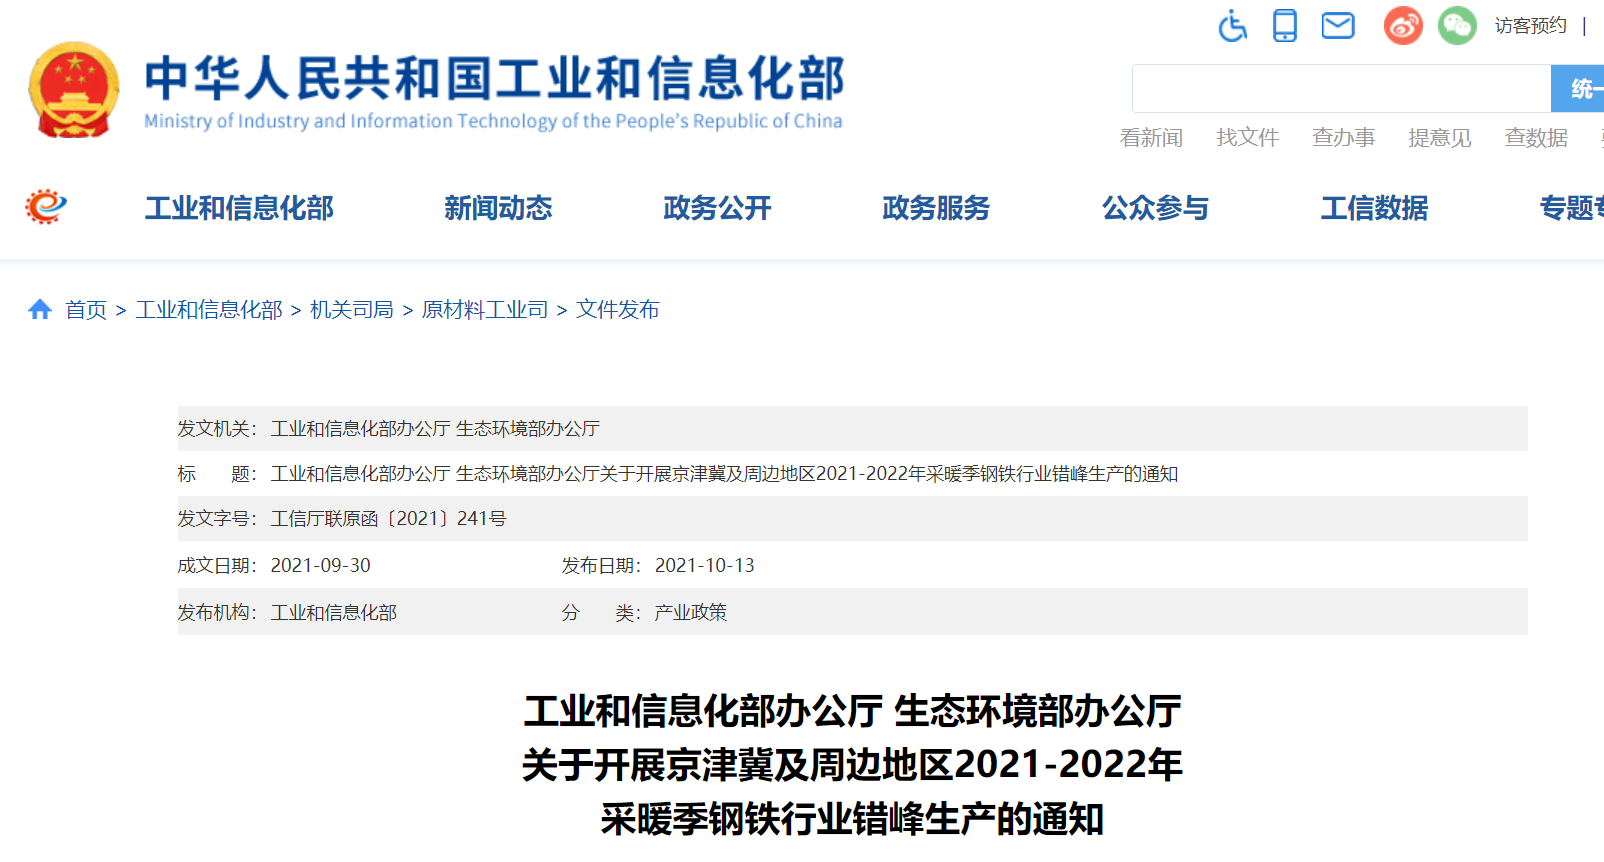Viewport: 1604px width, 862px height.
Task: Select the 政务服务 navigation item
Action: [936, 208]
